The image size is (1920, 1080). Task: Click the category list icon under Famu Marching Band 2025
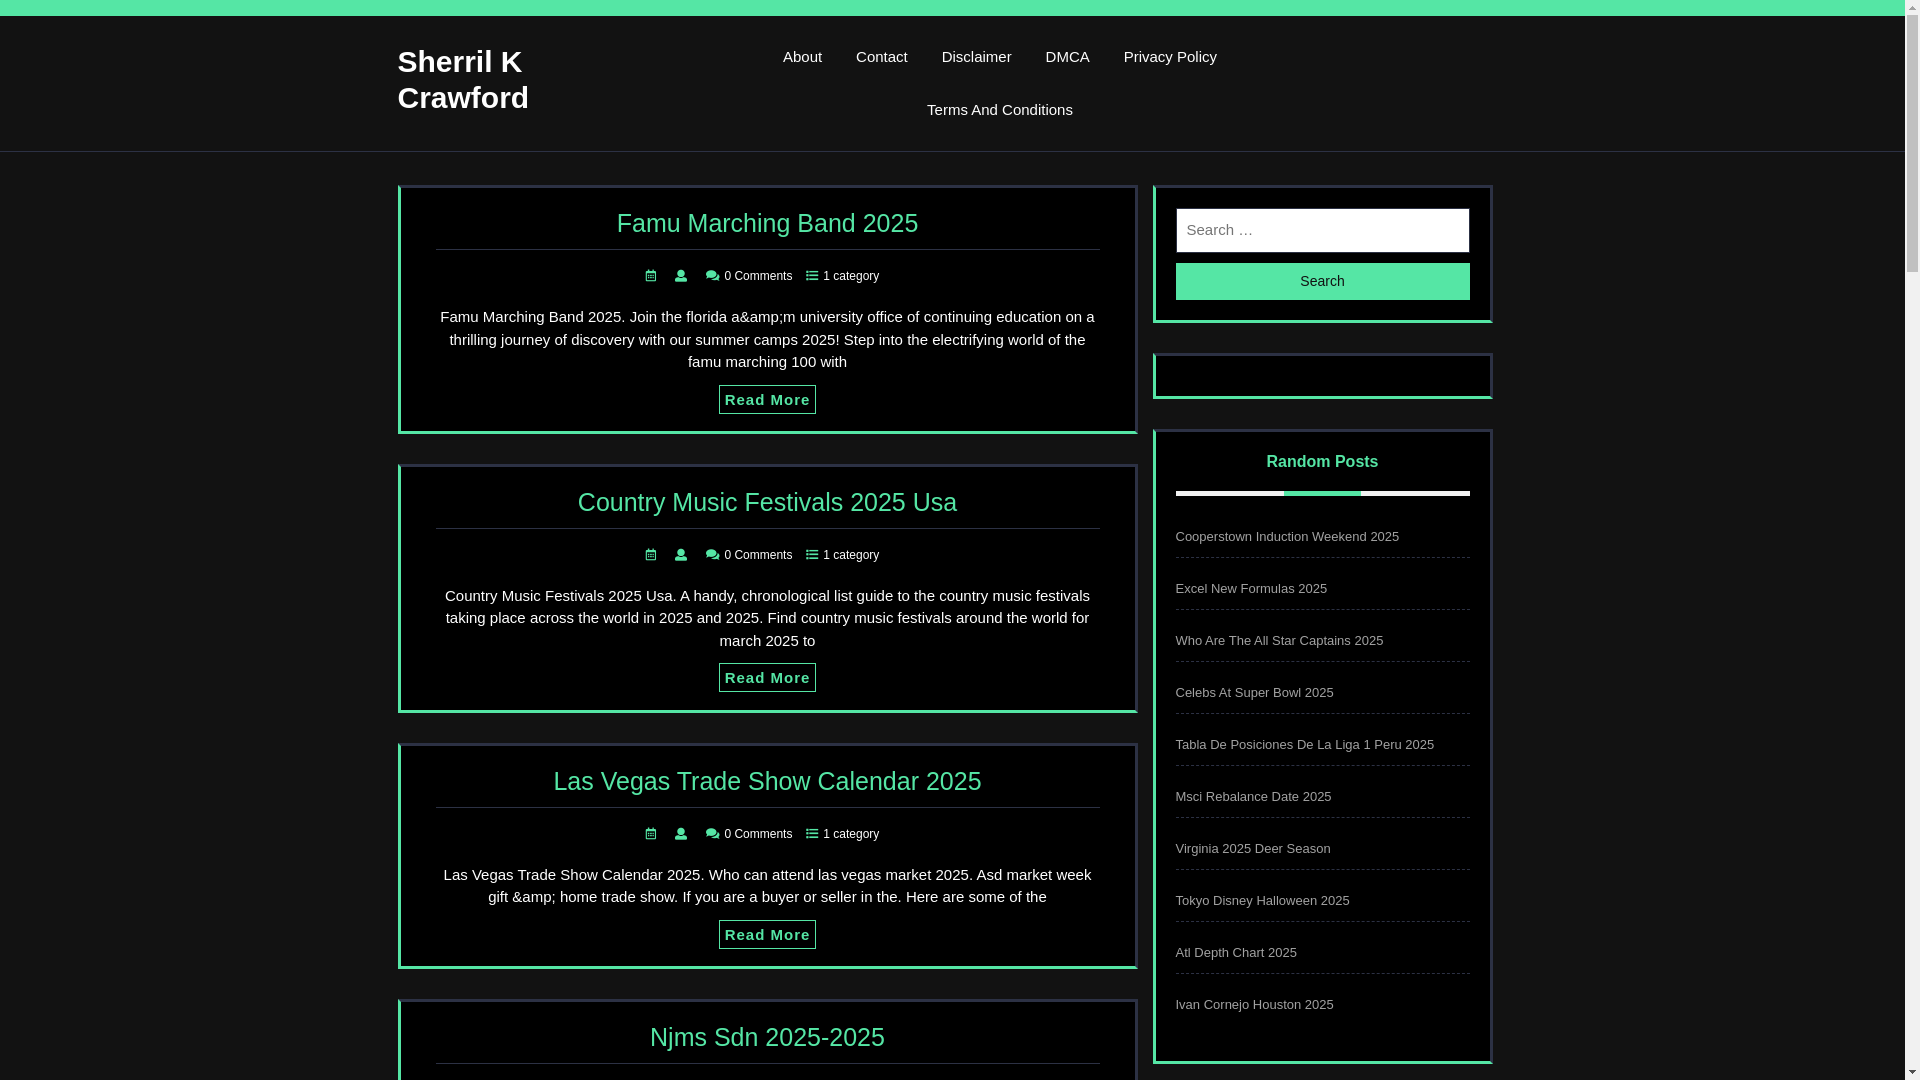point(812,276)
